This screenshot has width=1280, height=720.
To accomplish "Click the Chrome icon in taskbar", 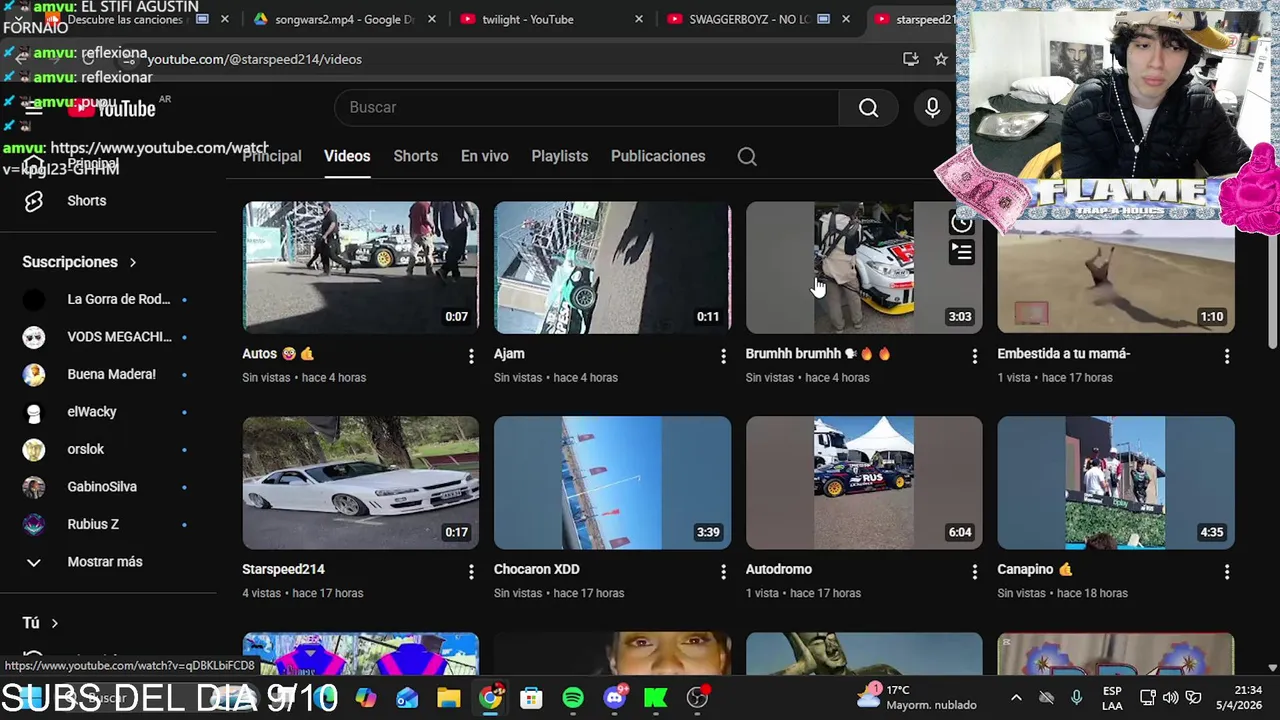I will pyautogui.click(x=490, y=698).
